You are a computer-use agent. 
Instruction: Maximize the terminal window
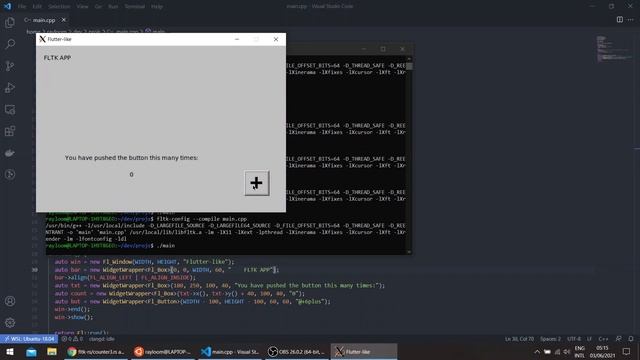click(383, 49)
